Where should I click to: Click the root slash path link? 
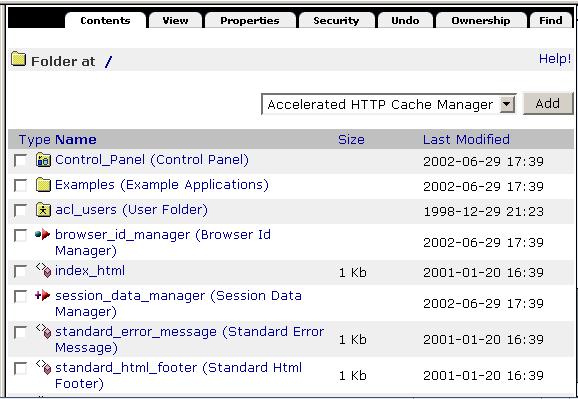(x=108, y=61)
